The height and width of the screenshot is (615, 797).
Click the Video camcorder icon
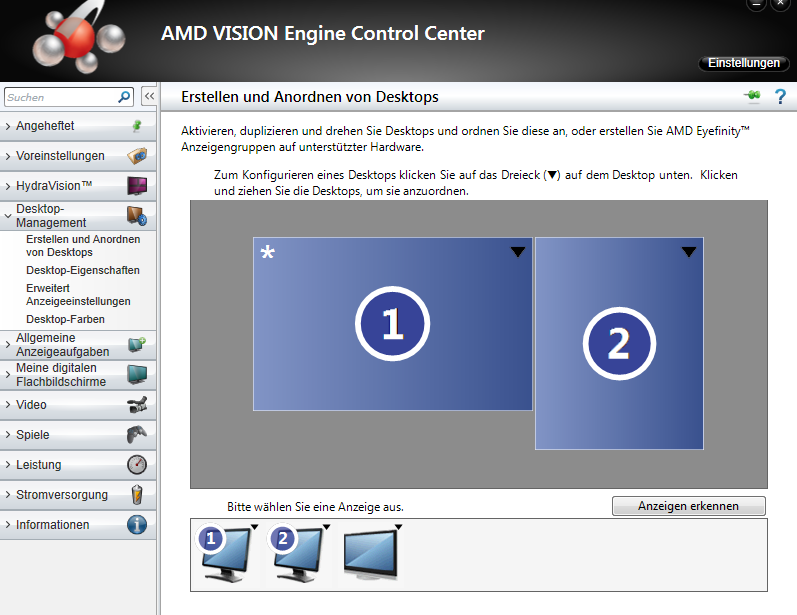(137, 405)
